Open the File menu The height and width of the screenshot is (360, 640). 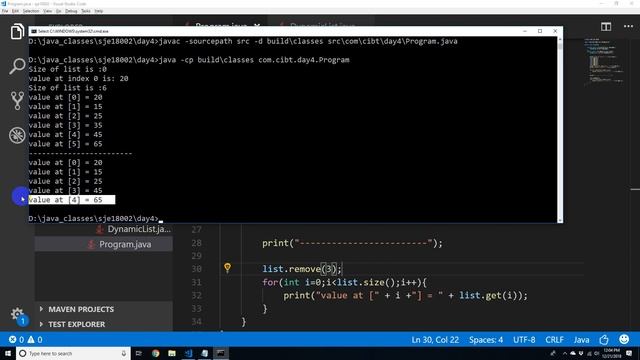pyautogui.click(x=5, y=11)
